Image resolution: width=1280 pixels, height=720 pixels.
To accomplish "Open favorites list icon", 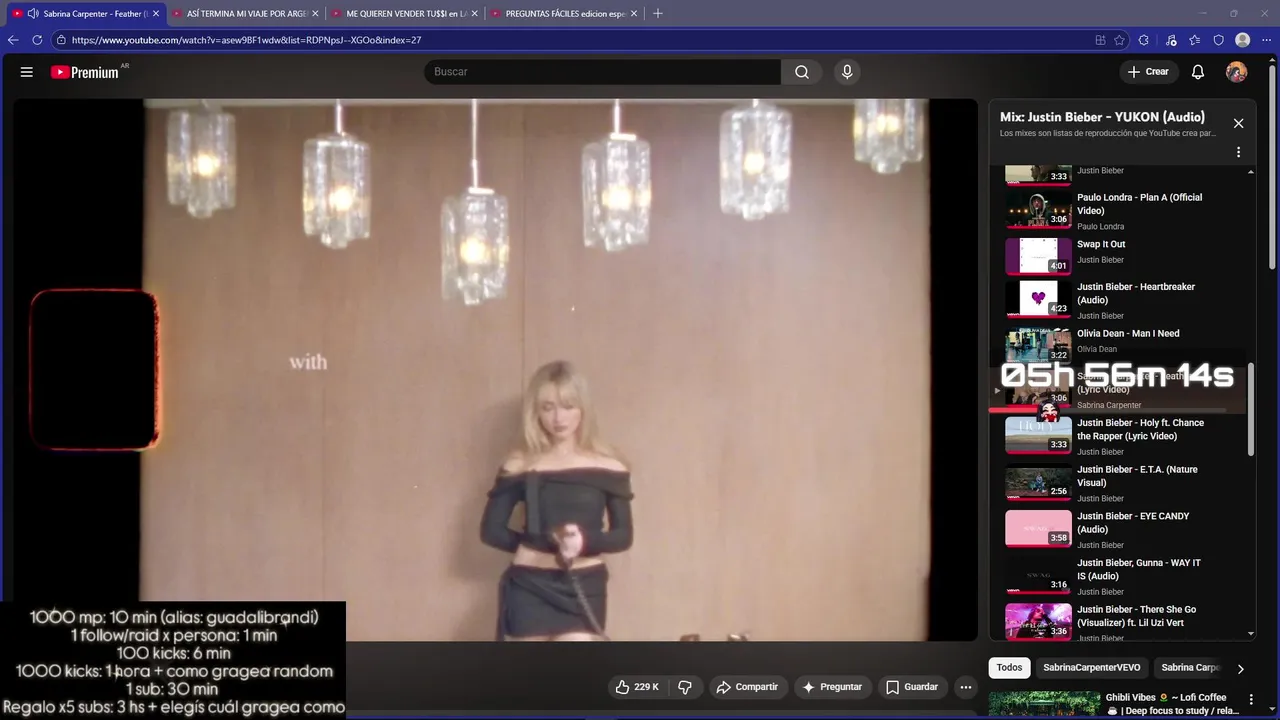I will point(1195,40).
